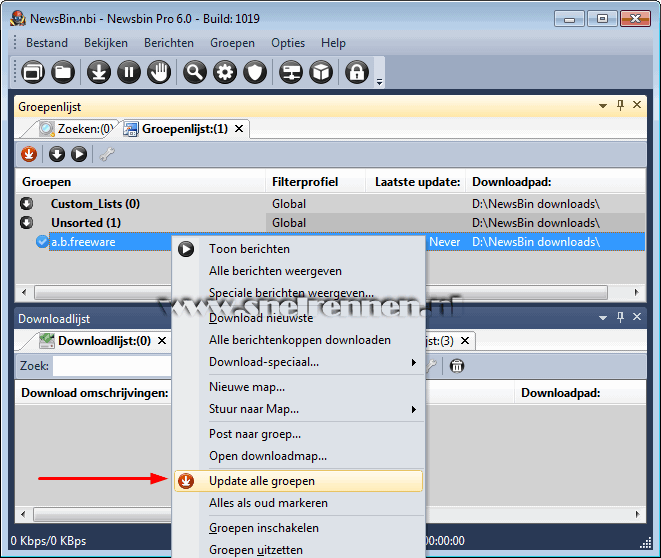
Task: Click the cube box toolbar icon
Action: 321,72
